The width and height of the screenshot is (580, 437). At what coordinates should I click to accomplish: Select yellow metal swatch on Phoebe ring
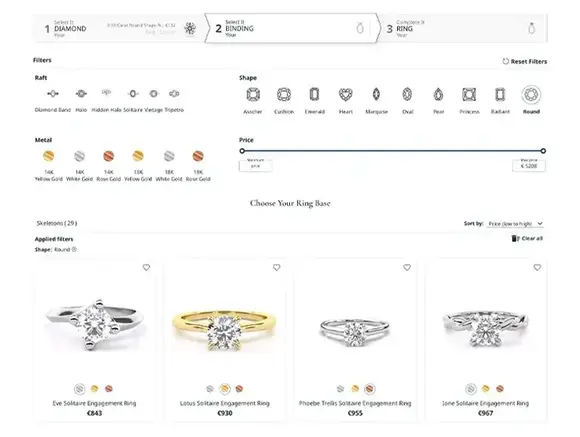pyautogui.click(x=355, y=389)
